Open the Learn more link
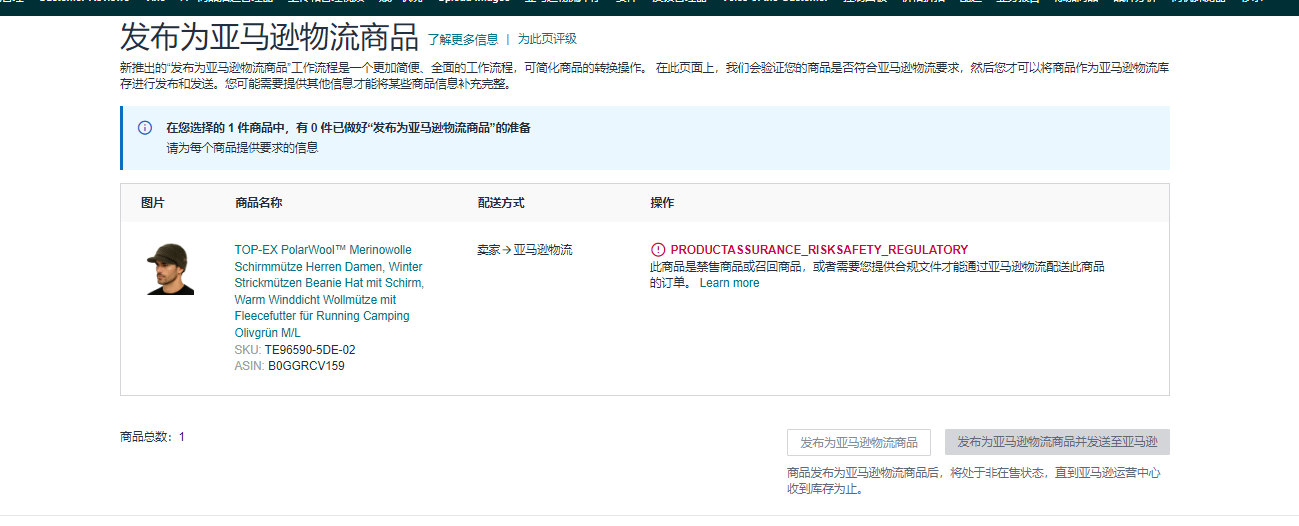The image size is (1299, 526). point(729,283)
